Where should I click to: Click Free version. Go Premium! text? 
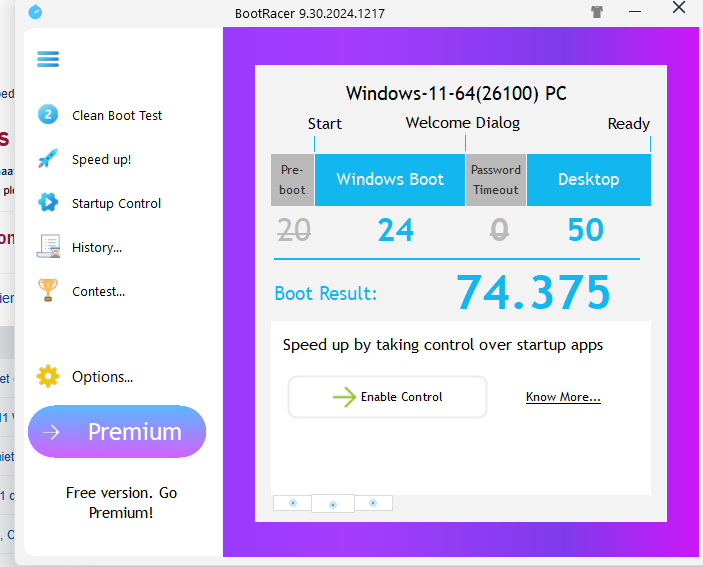point(121,502)
